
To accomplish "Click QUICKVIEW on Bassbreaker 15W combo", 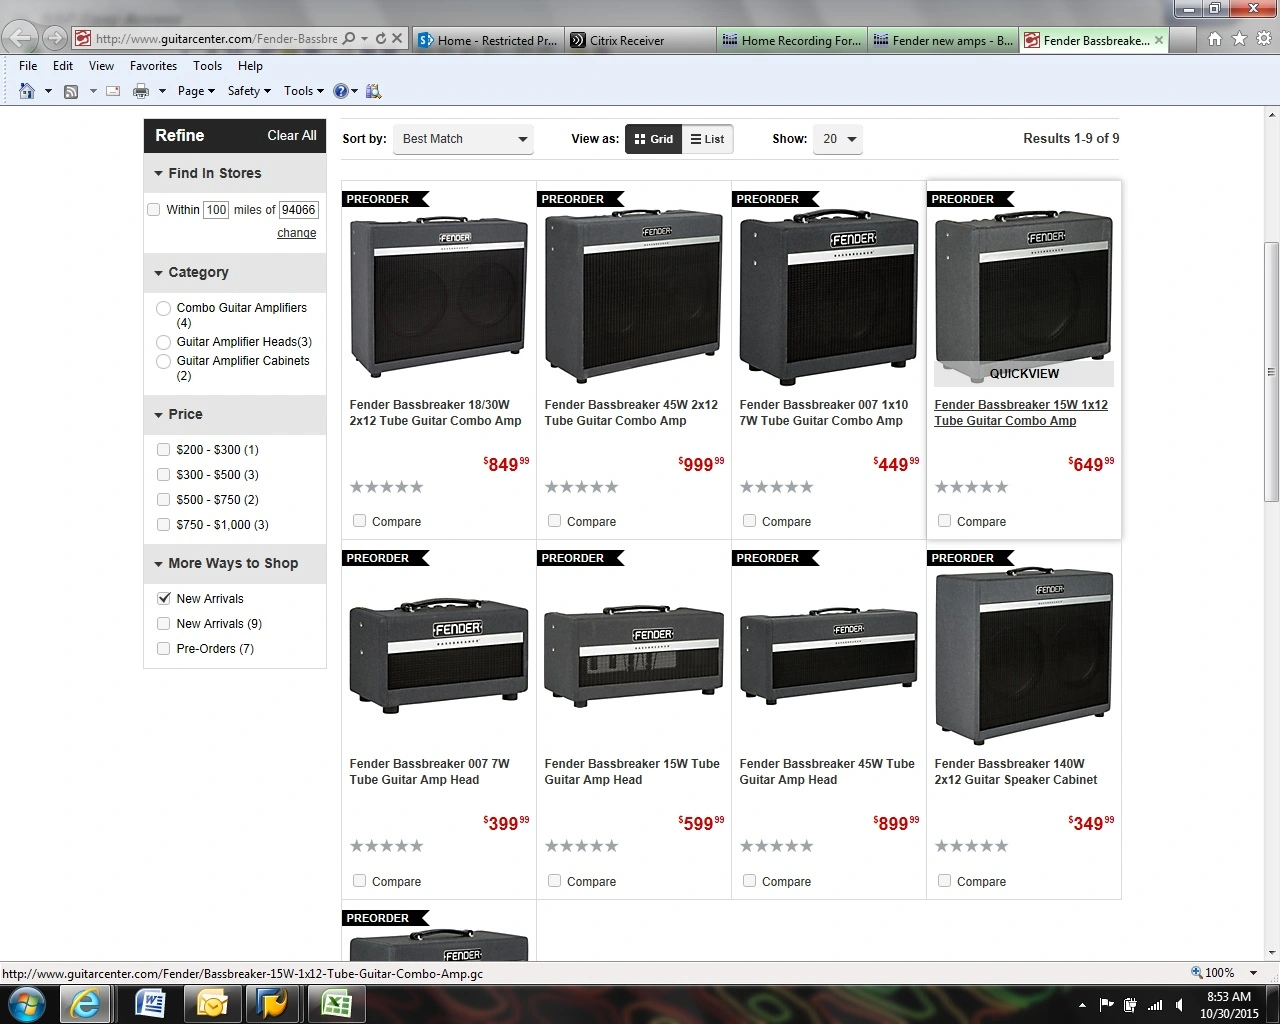I will click(1024, 374).
